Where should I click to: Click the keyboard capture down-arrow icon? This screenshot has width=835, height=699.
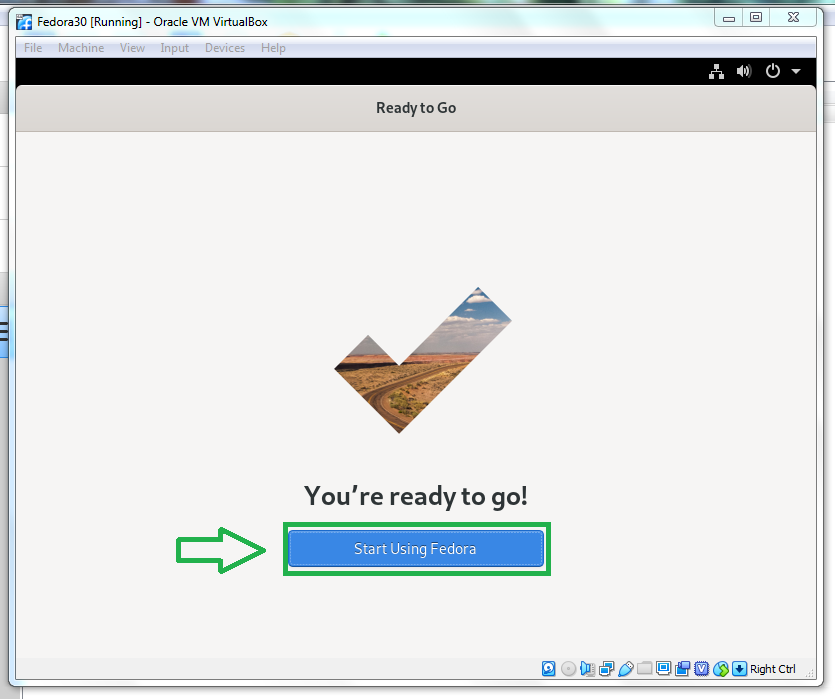[x=740, y=669]
